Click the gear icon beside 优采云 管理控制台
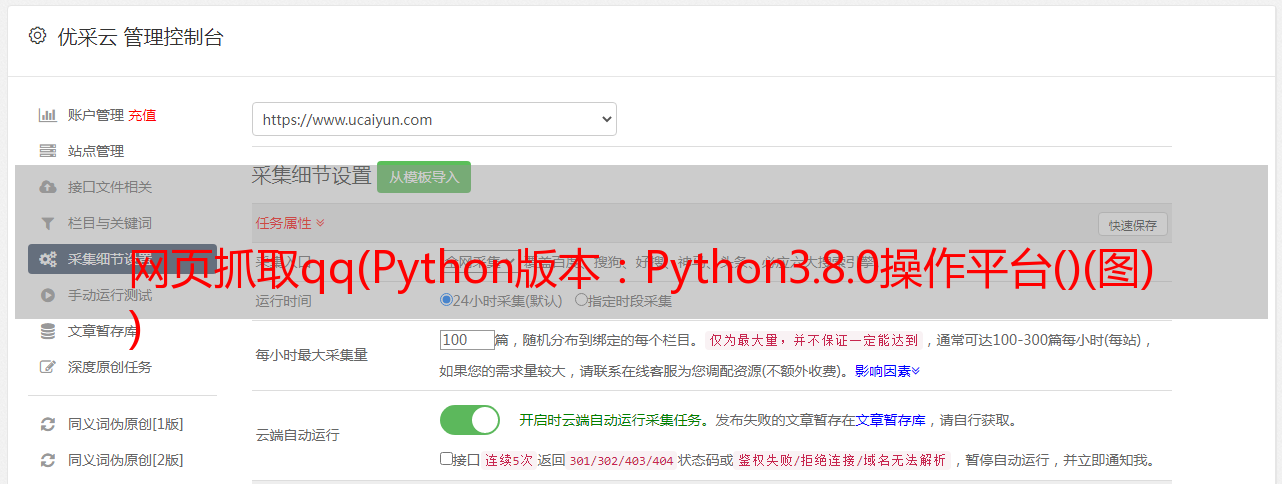The image size is (1282, 484). click(x=37, y=36)
